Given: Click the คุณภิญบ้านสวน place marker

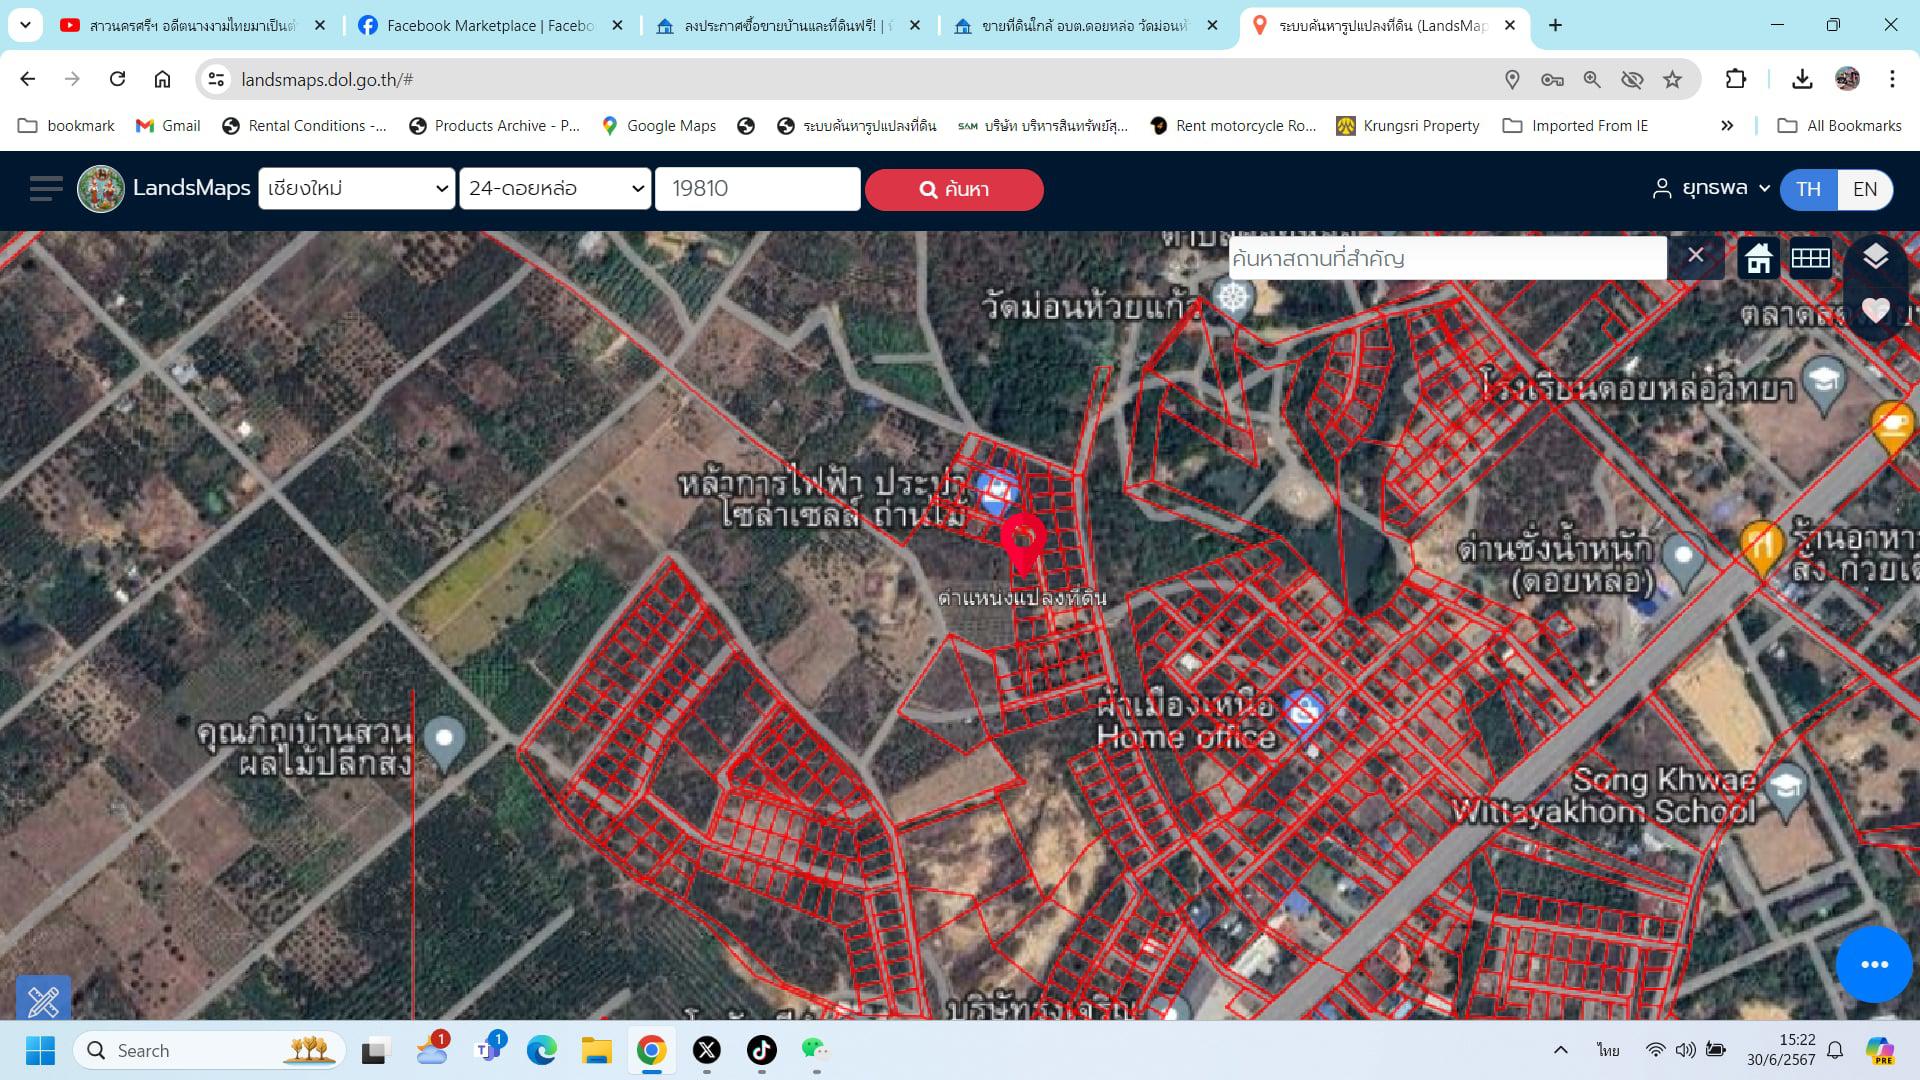Looking at the screenshot, I should (444, 744).
